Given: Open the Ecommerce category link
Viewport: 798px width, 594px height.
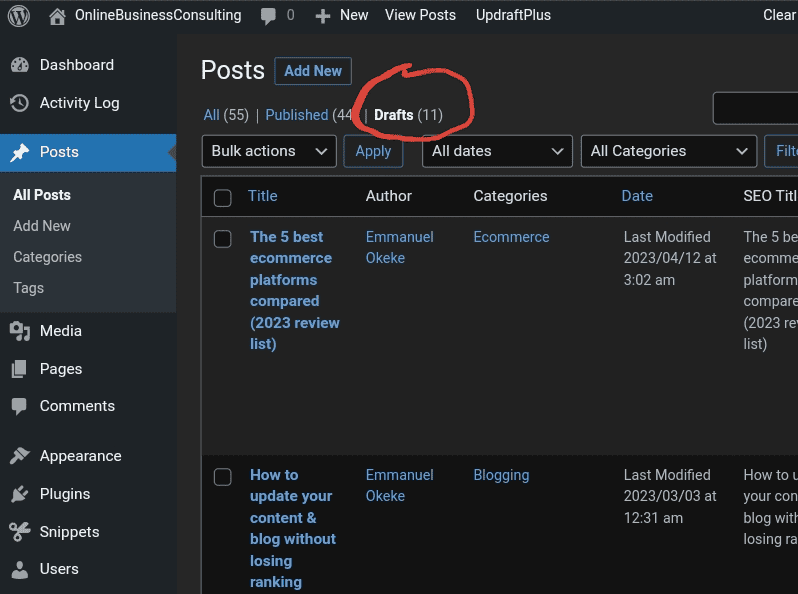Looking at the screenshot, I should pos(511,237).
